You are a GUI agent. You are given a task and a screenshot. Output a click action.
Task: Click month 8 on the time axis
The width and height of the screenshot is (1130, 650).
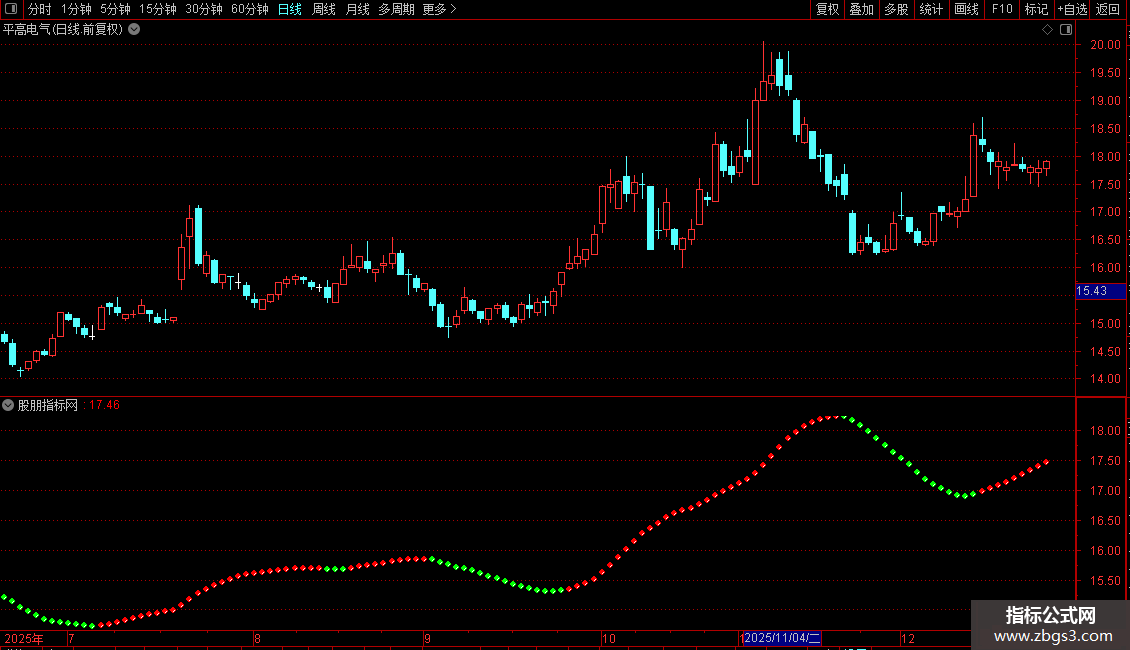(x=257, y=638)
